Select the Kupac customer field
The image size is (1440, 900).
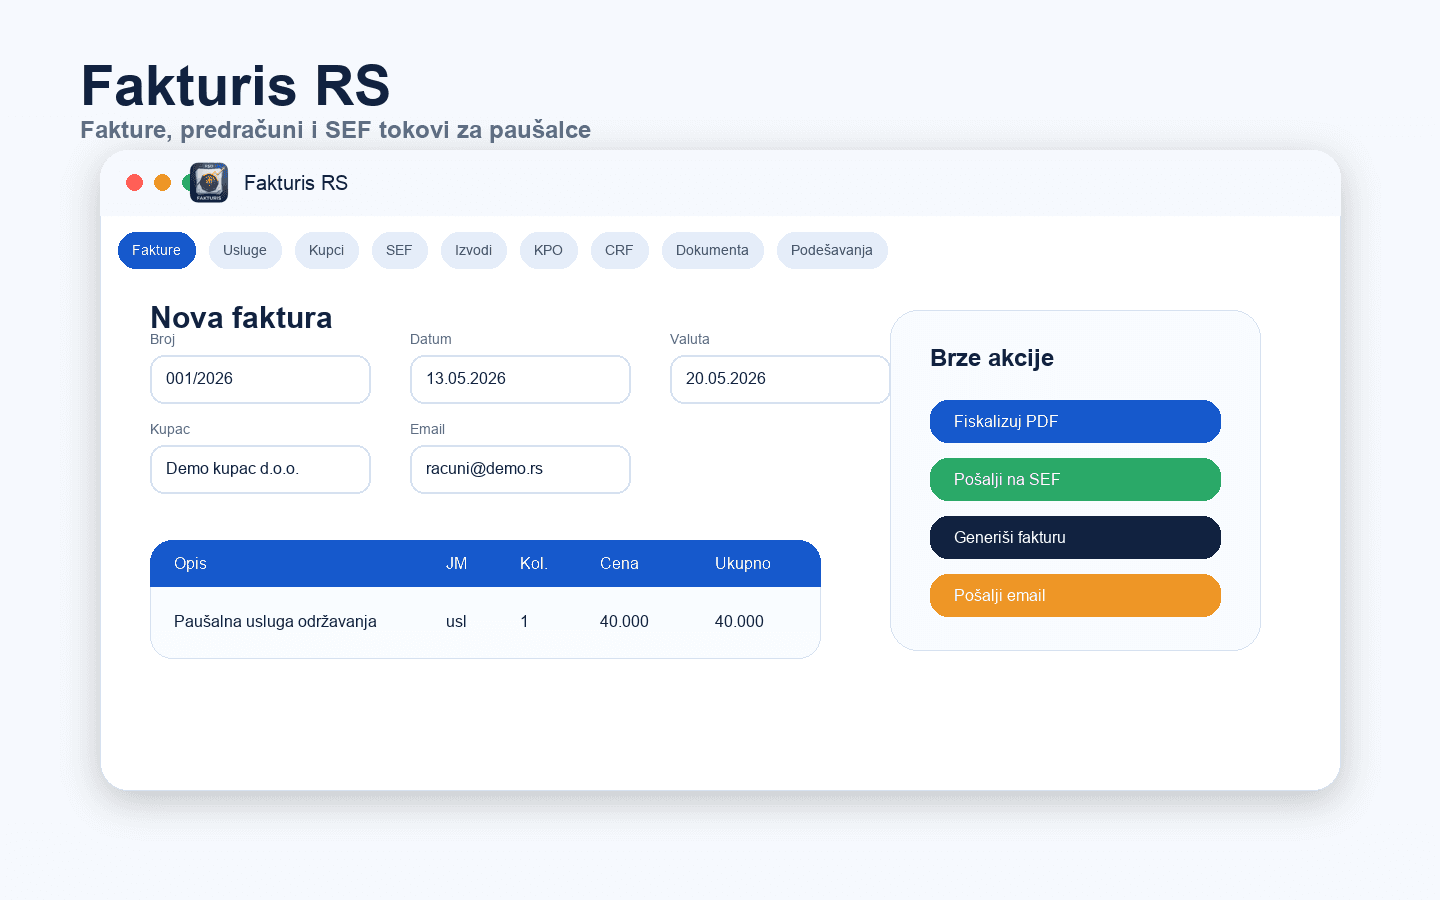coord(260,469)
